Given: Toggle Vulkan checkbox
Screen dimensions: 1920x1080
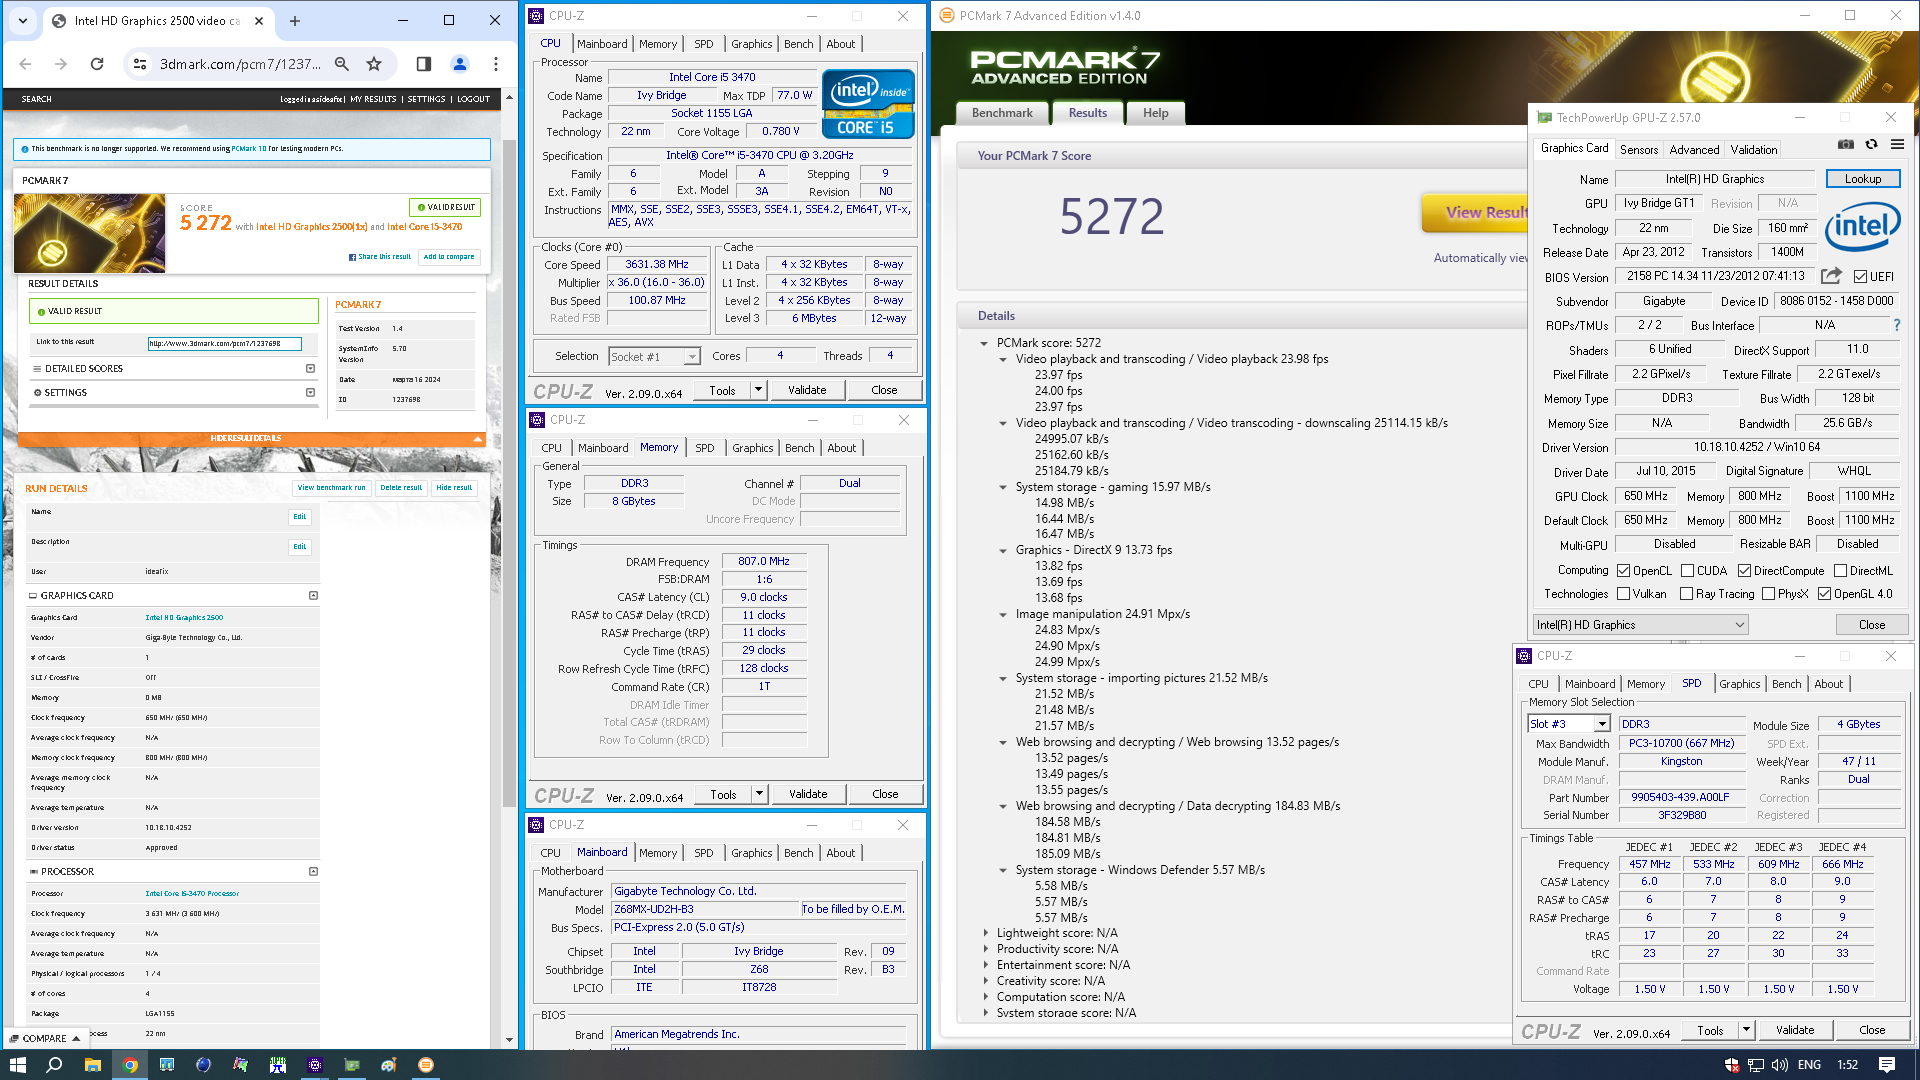Looking at the screenshot, I should pyautogui.click(x=1624, y=594).
